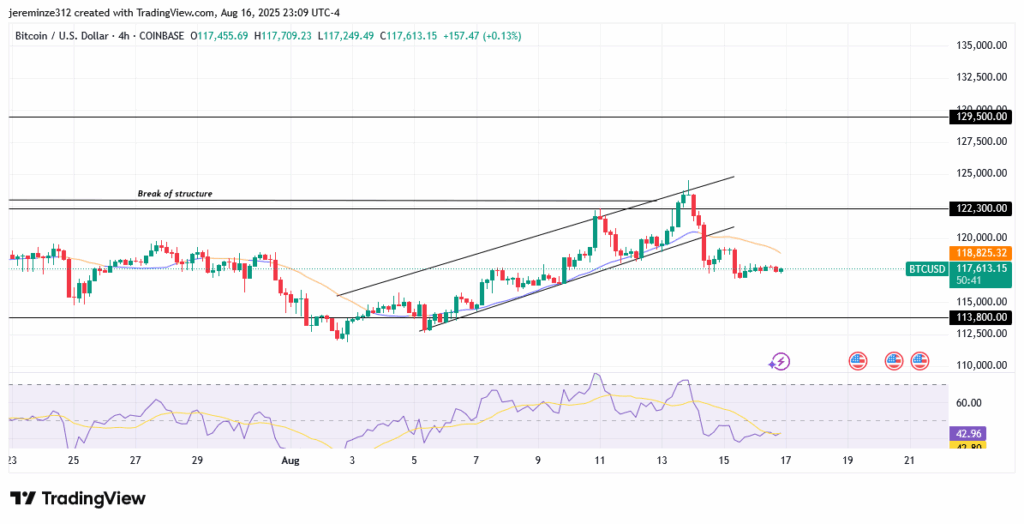
Task: Click the +157.47 (+0.13%) change value
Action: pyautogui.click(x=482, y=37)
